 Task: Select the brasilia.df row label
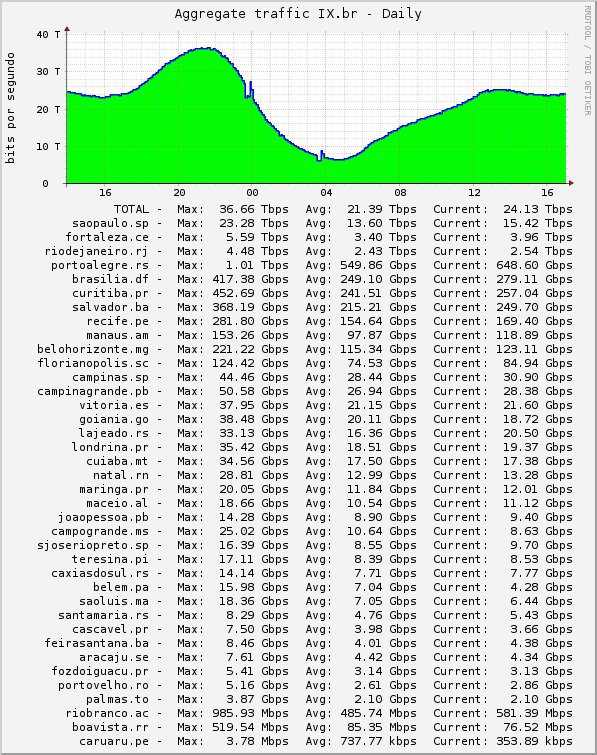[110, 279]
